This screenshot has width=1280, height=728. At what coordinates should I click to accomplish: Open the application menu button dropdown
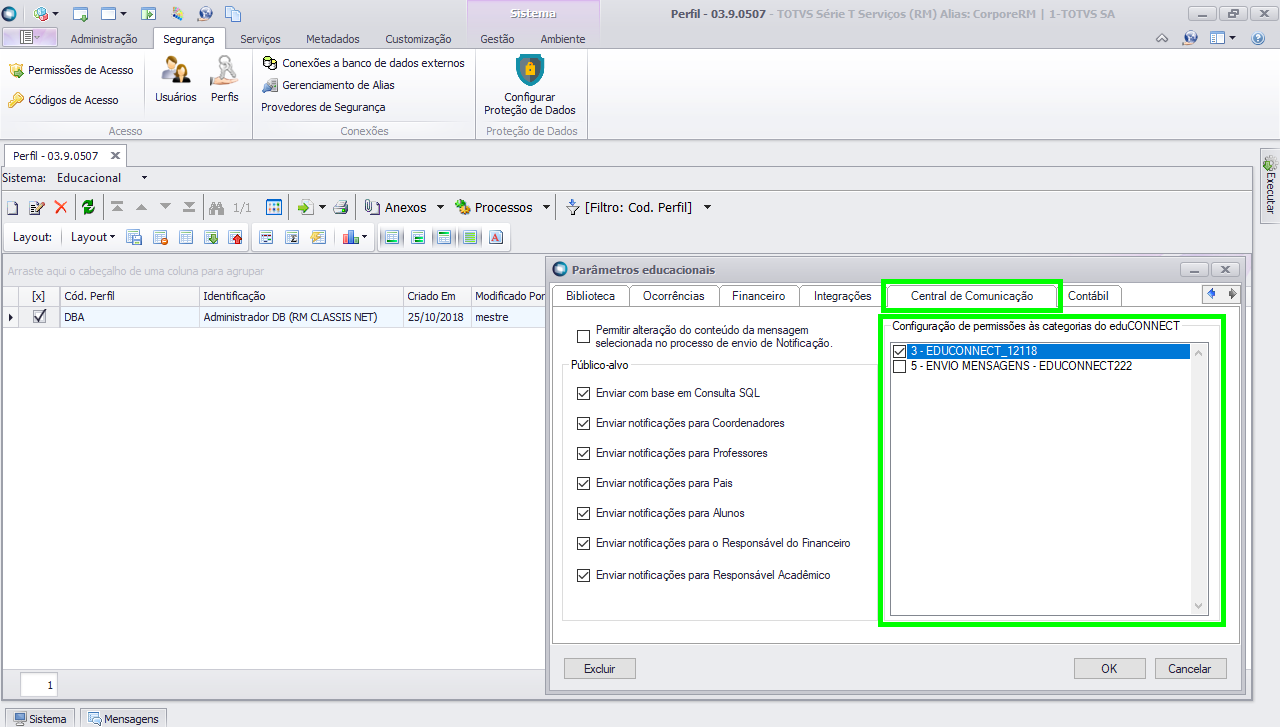click(31, 38)
